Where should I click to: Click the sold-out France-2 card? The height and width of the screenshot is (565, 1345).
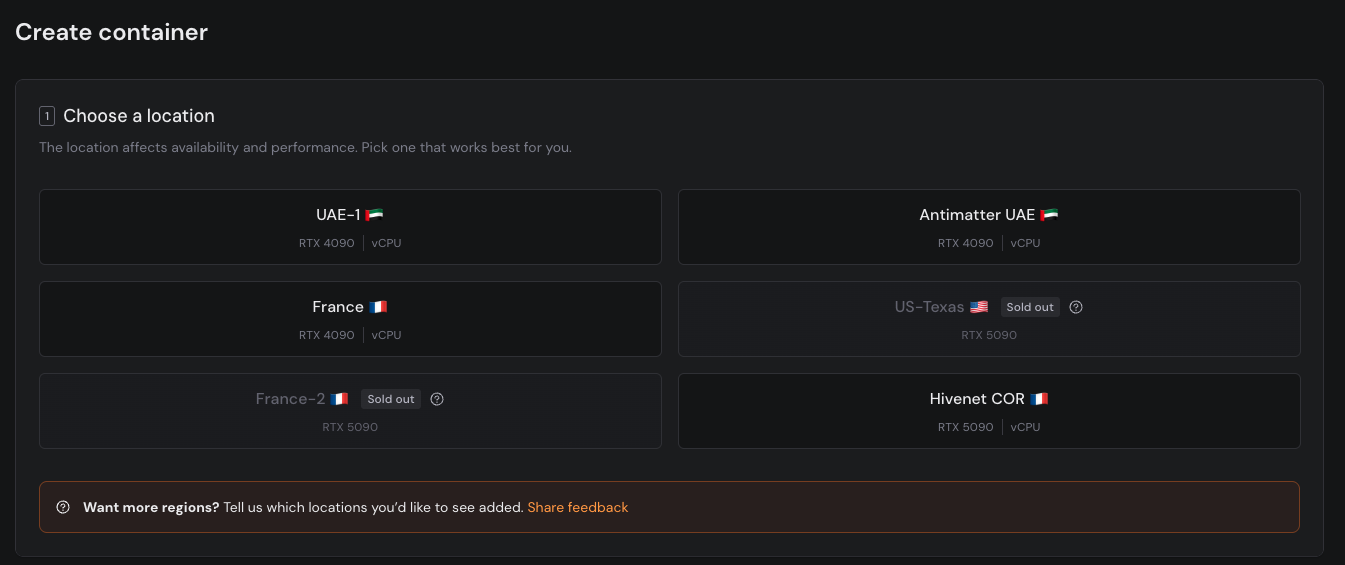click(350, 411)
